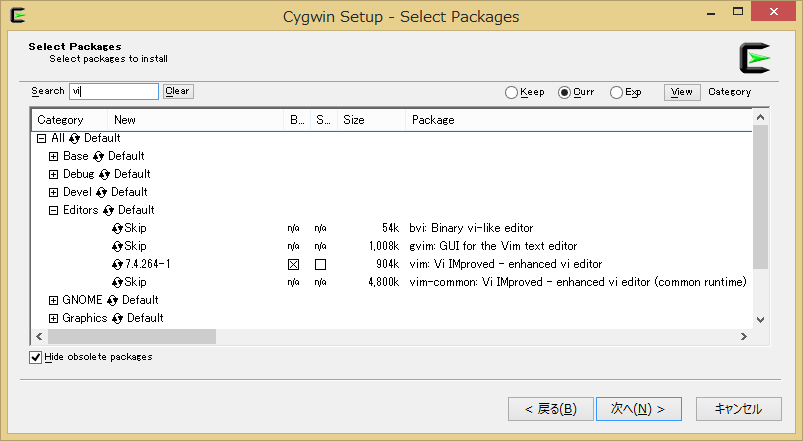This screenshot has height=441, width=803.
Task: Click the 1,008k size value
Action: 384,246
